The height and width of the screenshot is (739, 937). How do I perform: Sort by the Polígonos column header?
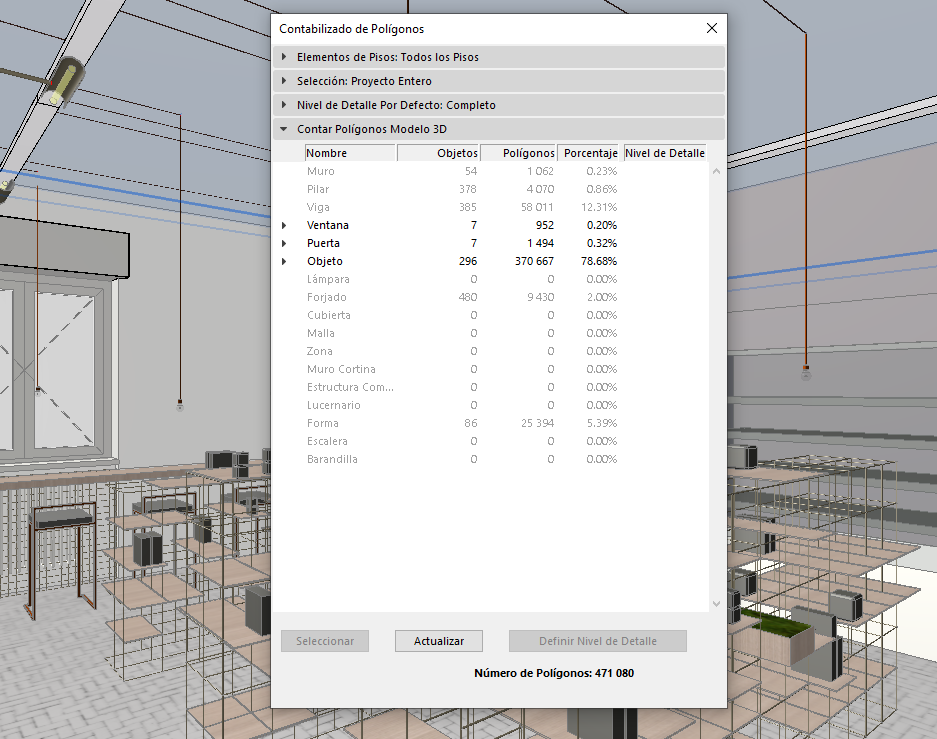tap(519, 153)
